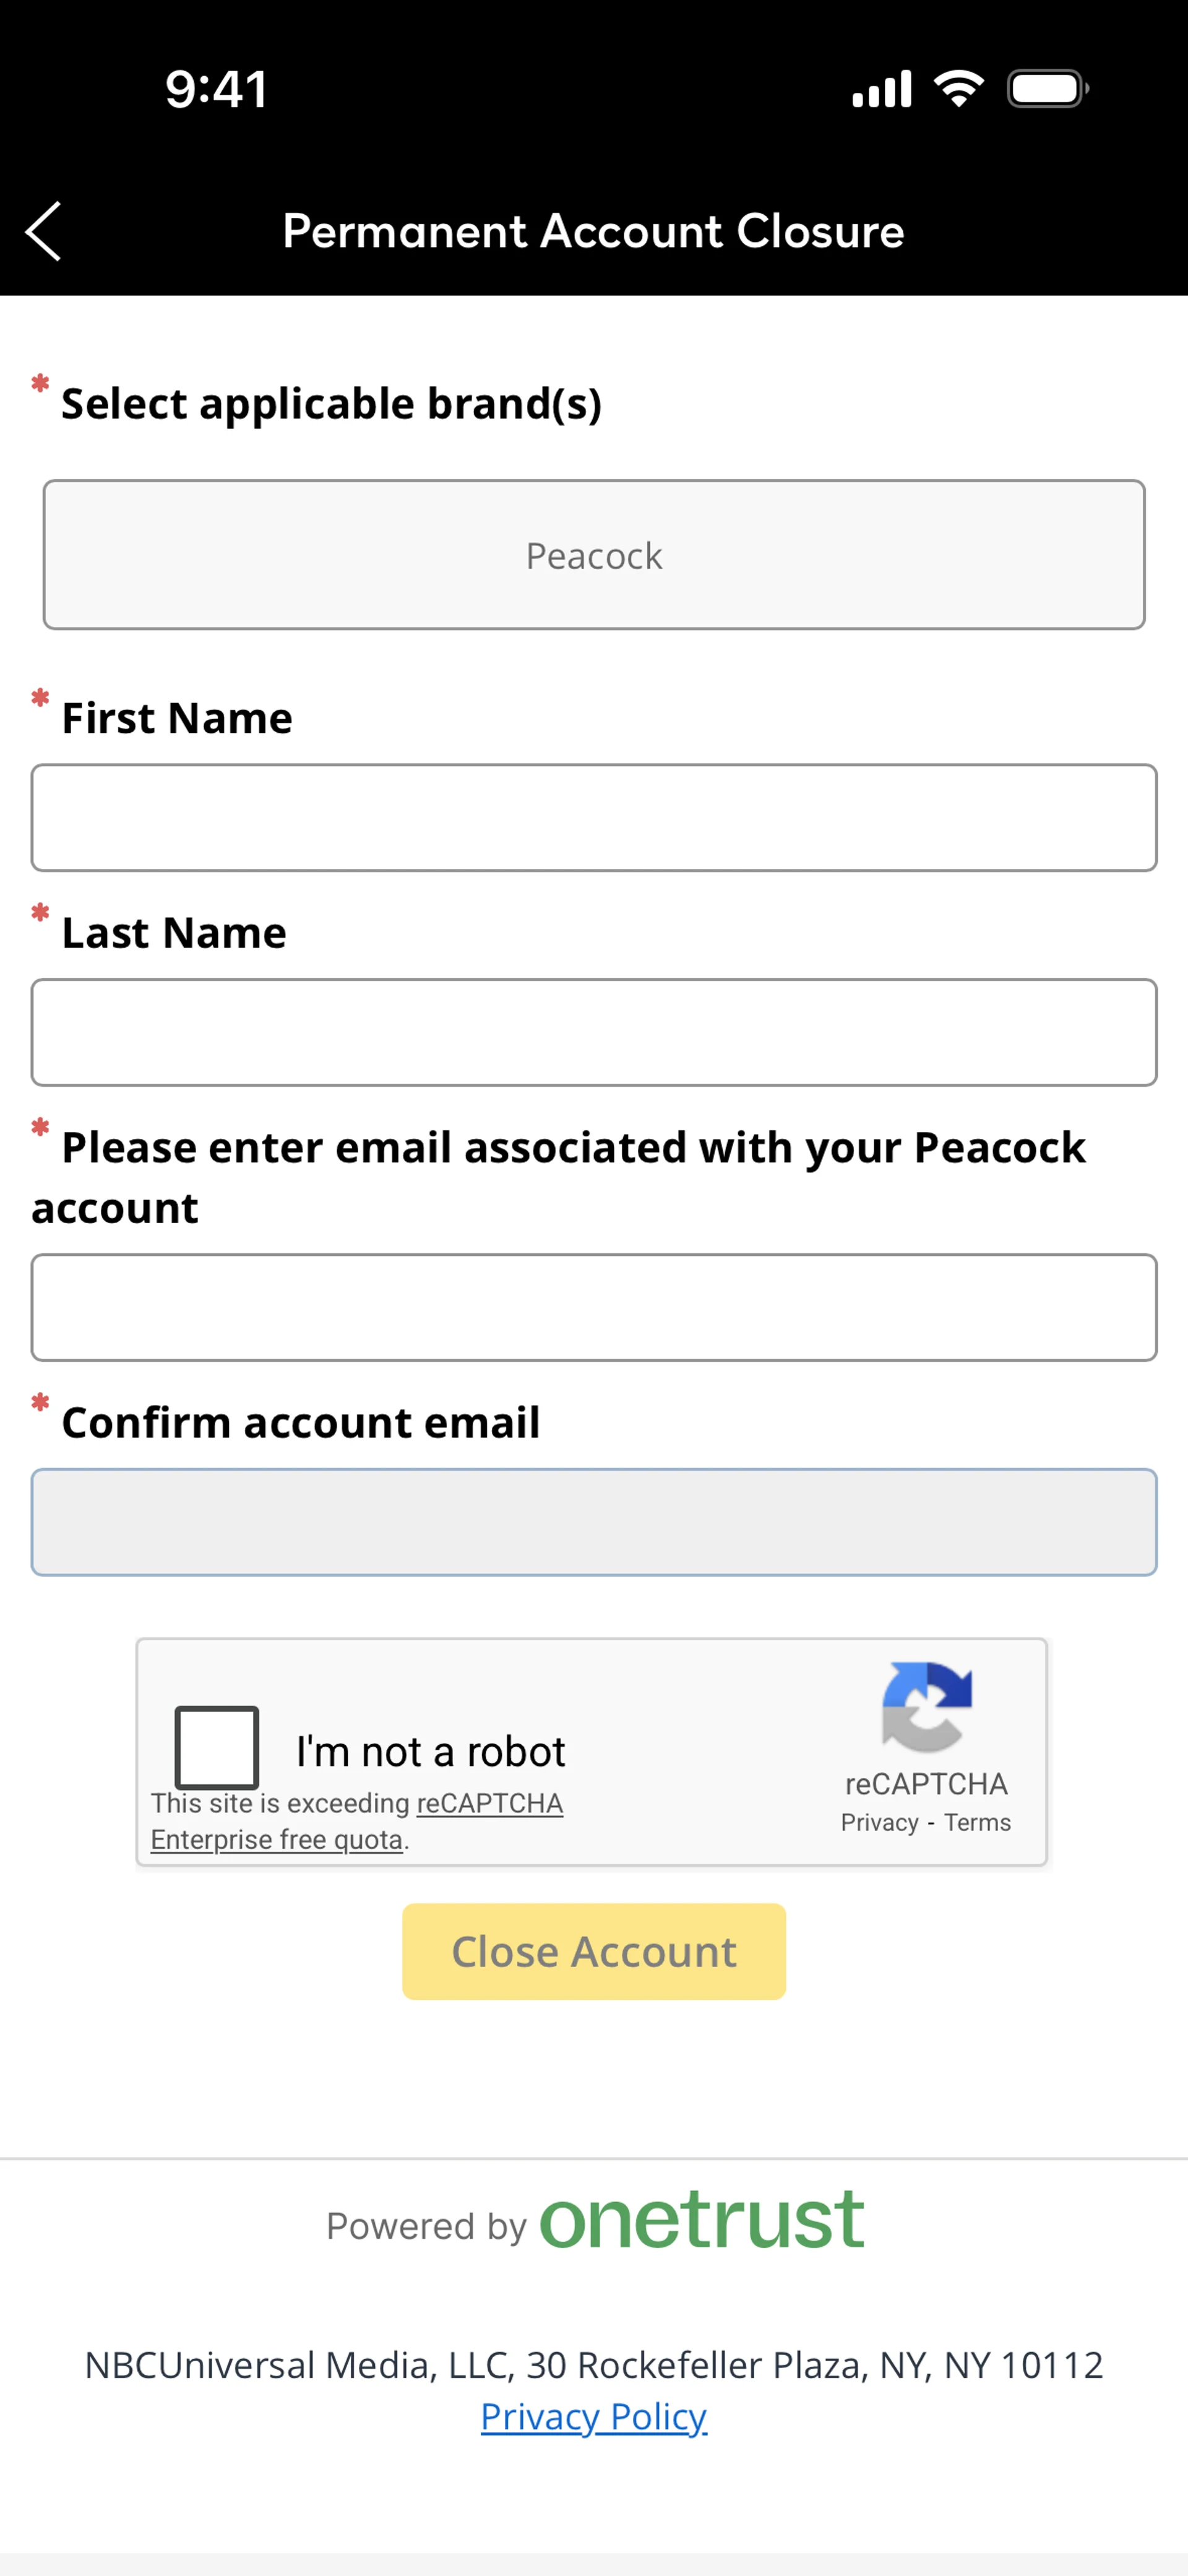Check the I'm not a robot checkbox

217,1747
